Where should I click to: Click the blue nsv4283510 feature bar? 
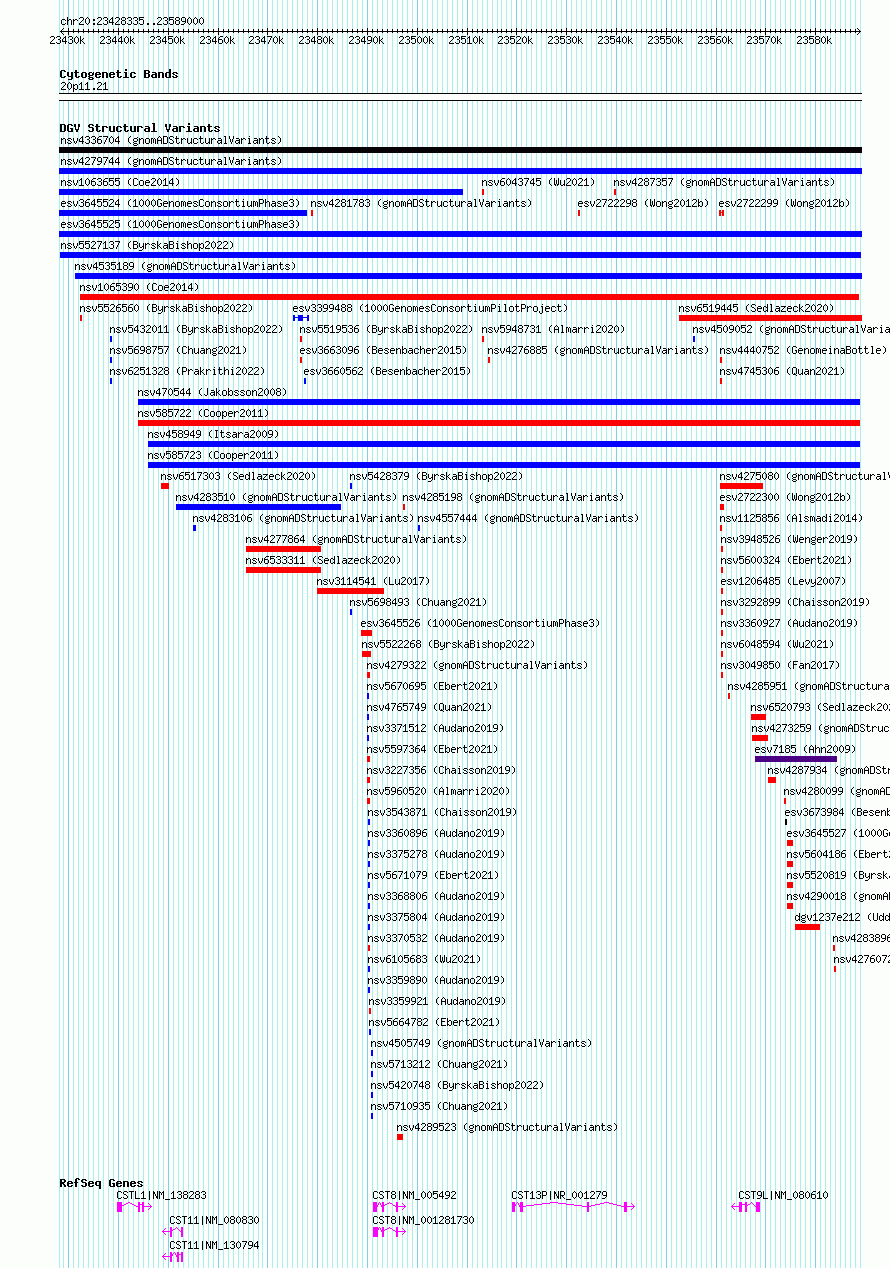(258, 507)
